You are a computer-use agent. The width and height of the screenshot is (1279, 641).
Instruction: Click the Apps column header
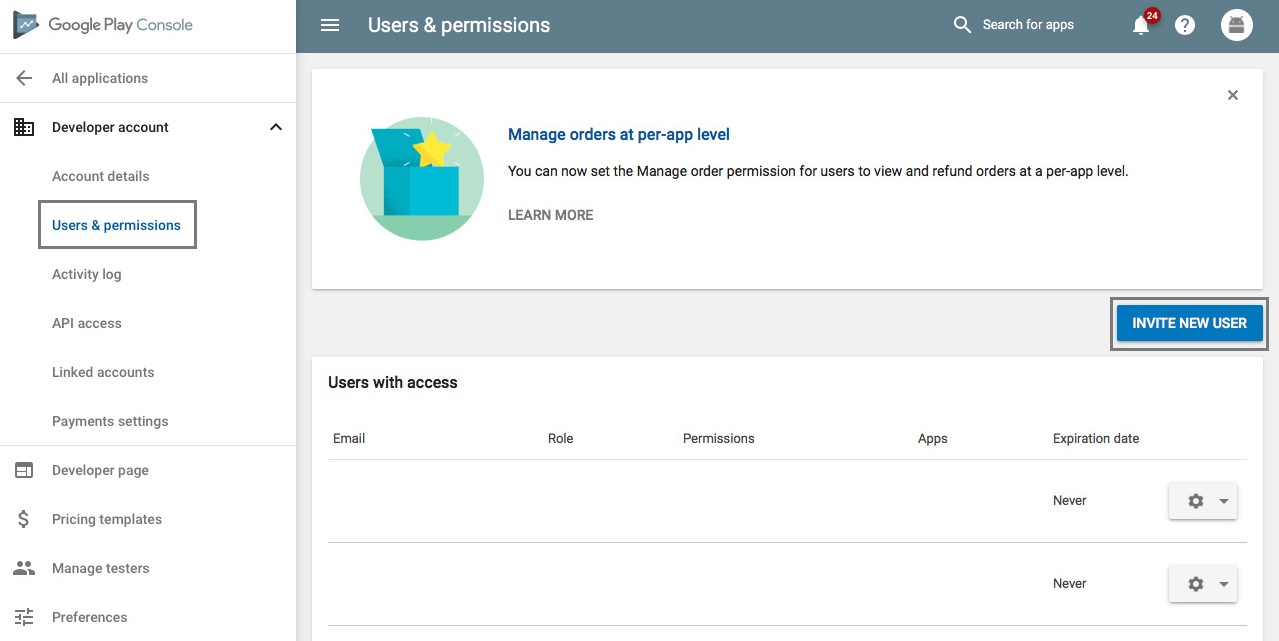coord(933,438)
